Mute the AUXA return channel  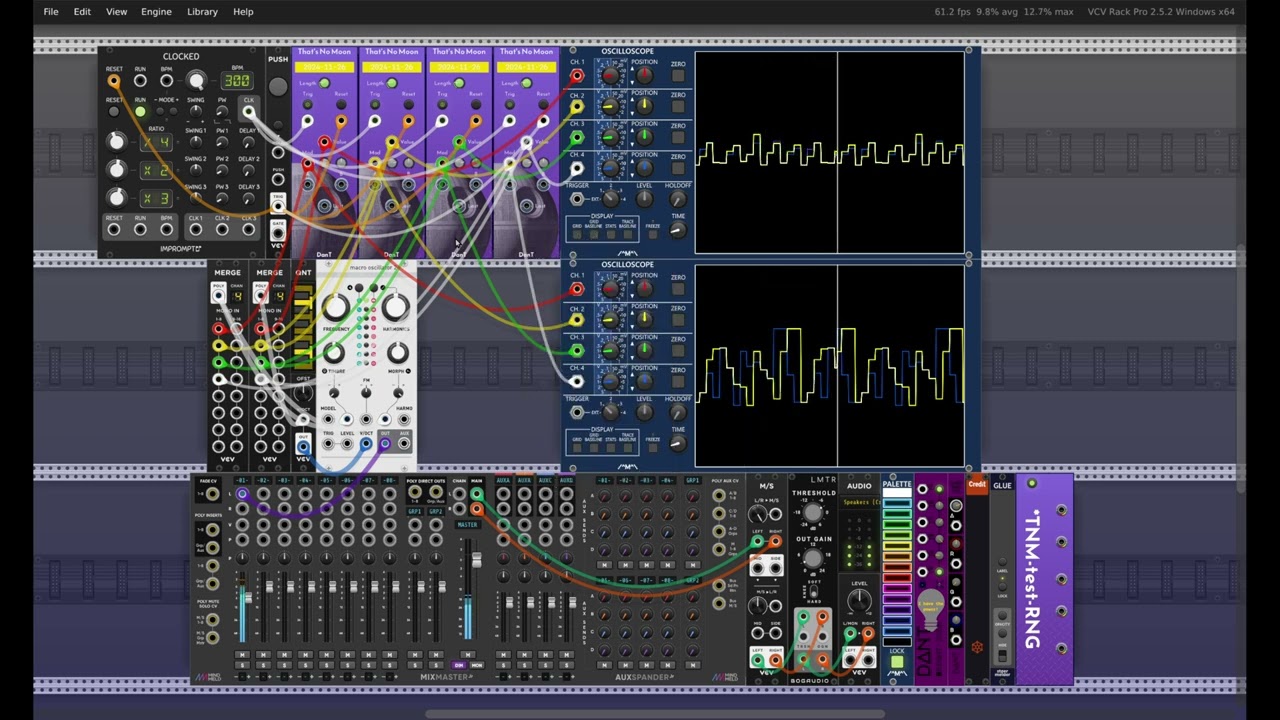[x=503, y=655]
